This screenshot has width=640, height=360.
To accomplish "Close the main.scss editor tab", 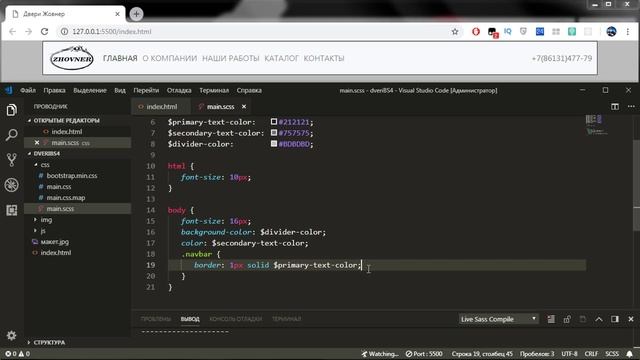I will point(244,107).
